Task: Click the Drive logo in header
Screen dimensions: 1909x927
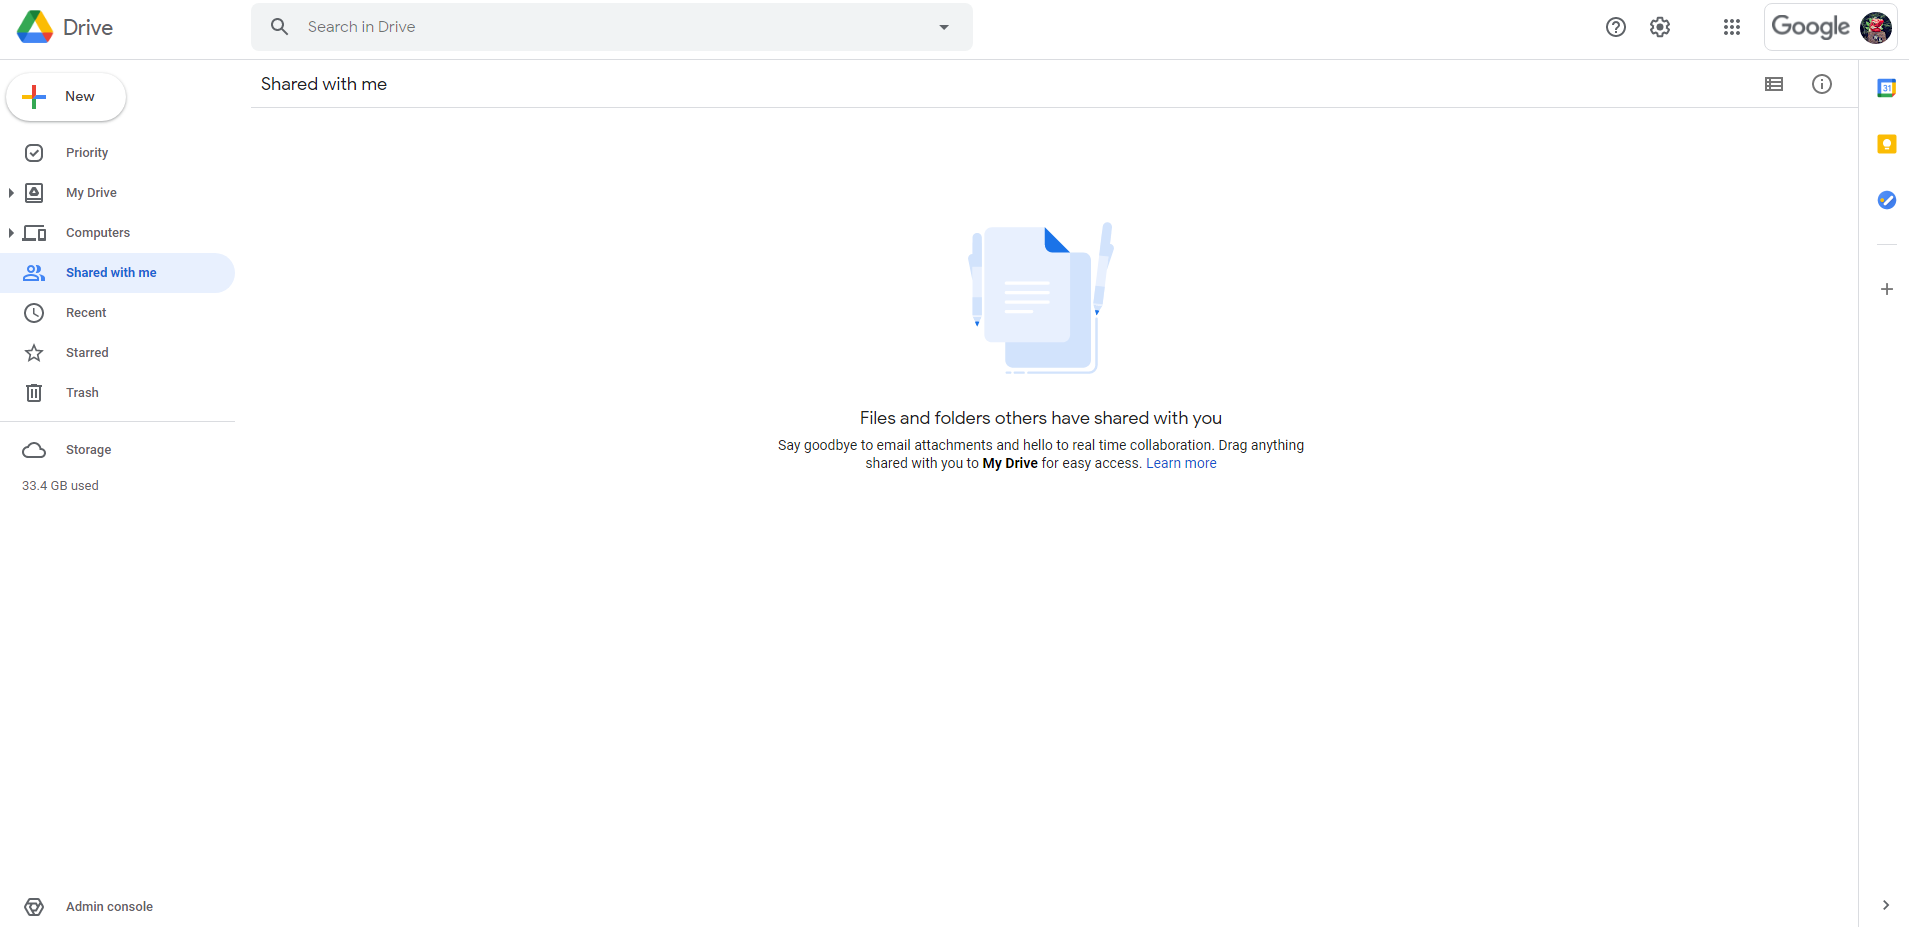Action: coord(65,27)
